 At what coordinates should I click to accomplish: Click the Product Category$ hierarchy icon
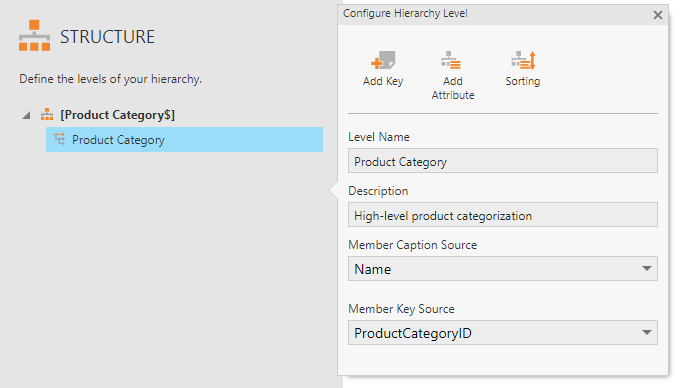tap(47, 115)
